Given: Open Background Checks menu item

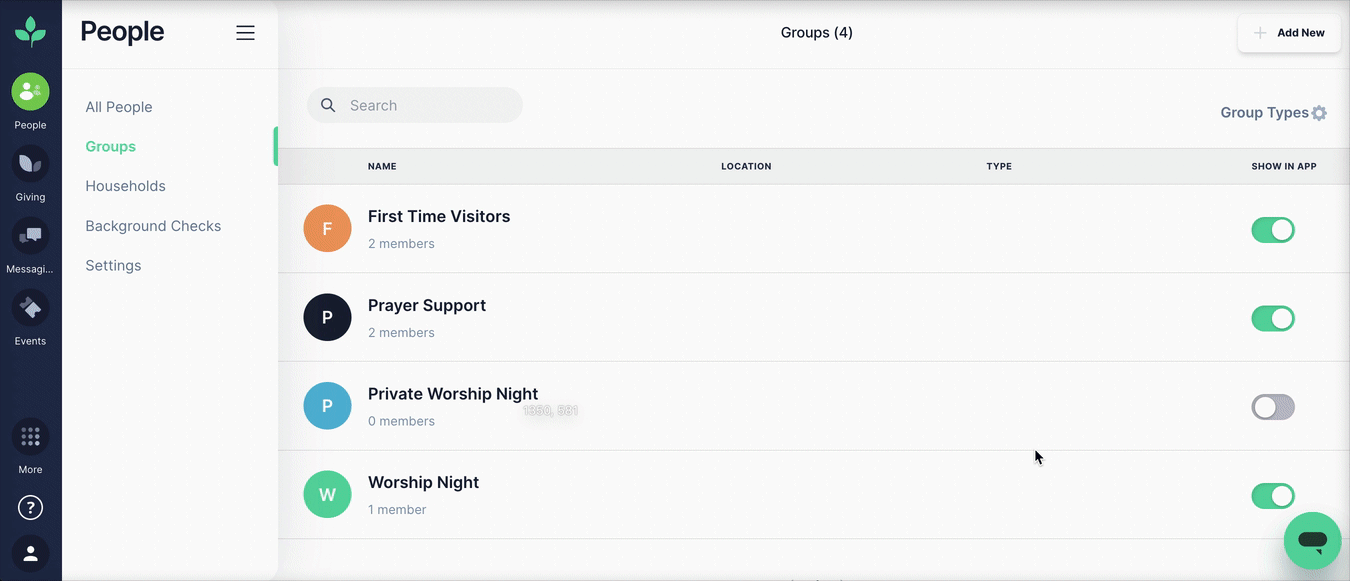Looking at the screenshot, I should click(x=153, y=226).
